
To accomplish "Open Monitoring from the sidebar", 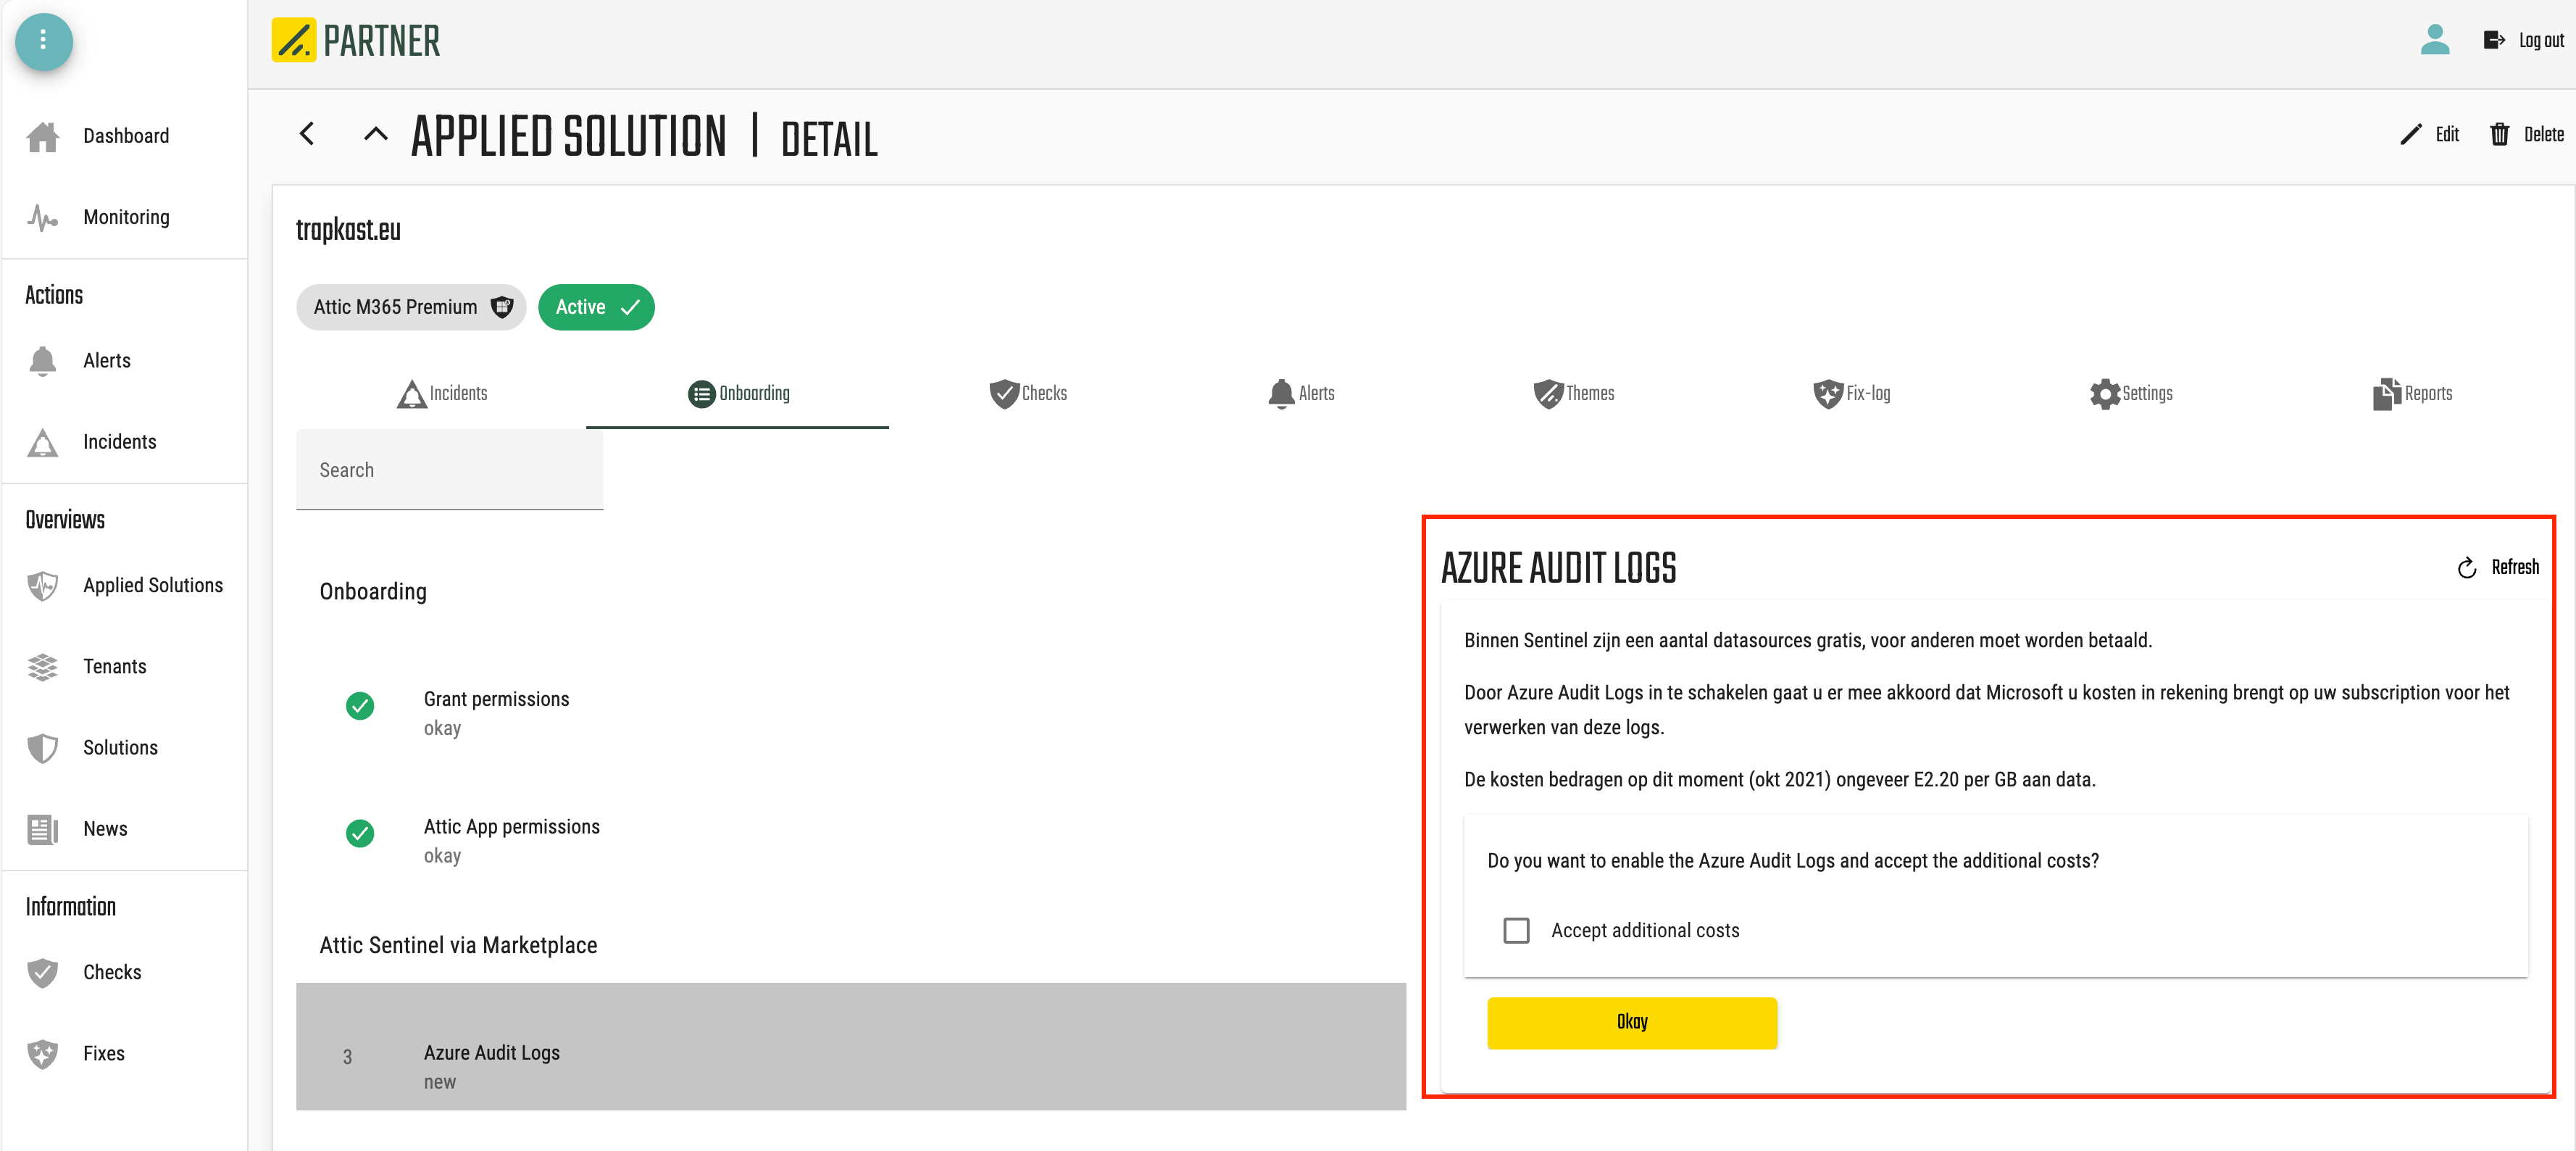I will click(125, 217).
